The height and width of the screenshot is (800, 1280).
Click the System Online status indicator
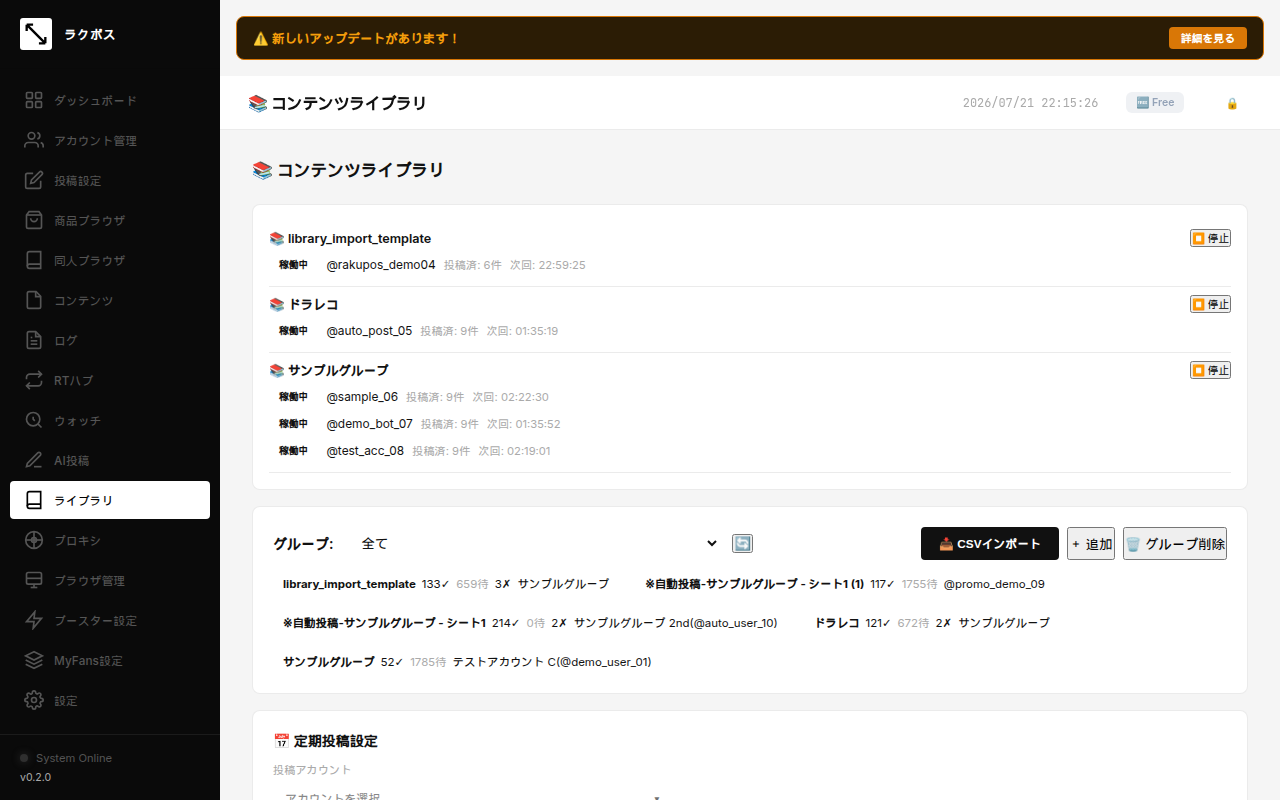[24, 758]
